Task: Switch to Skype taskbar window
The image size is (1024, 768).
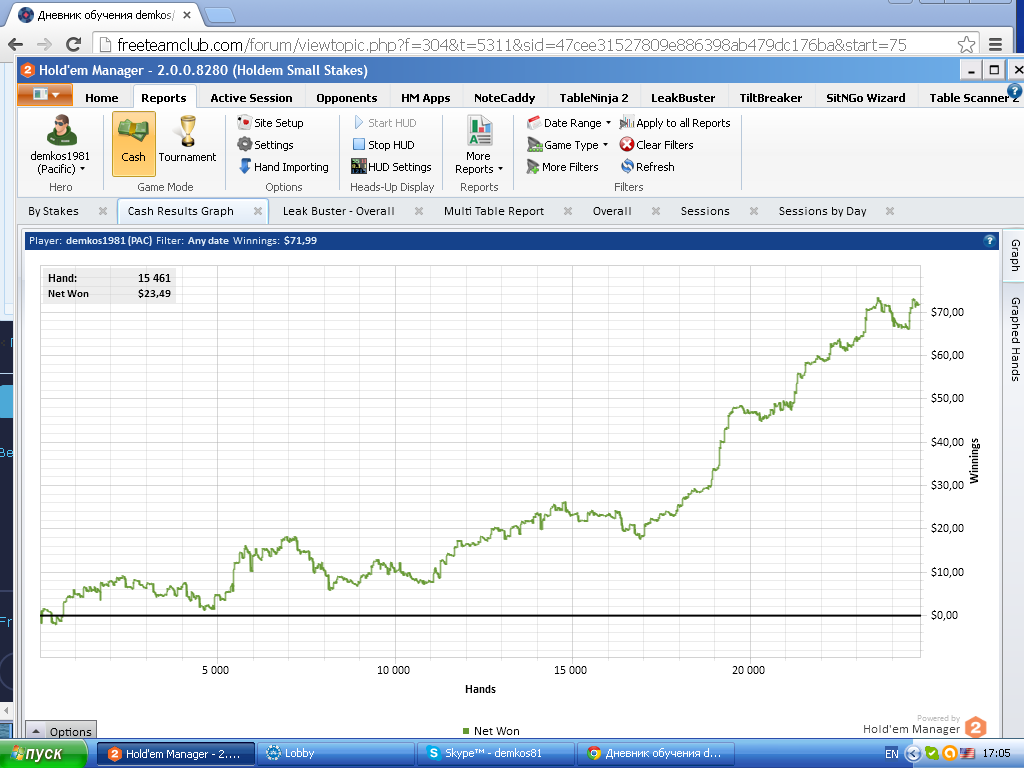Action: [495, 754]
